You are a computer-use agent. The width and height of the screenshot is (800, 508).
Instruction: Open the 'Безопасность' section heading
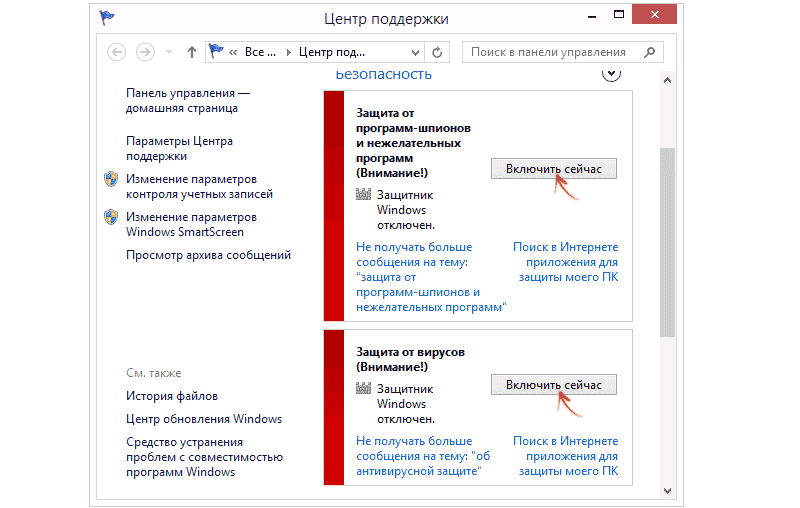click(383, 74)
